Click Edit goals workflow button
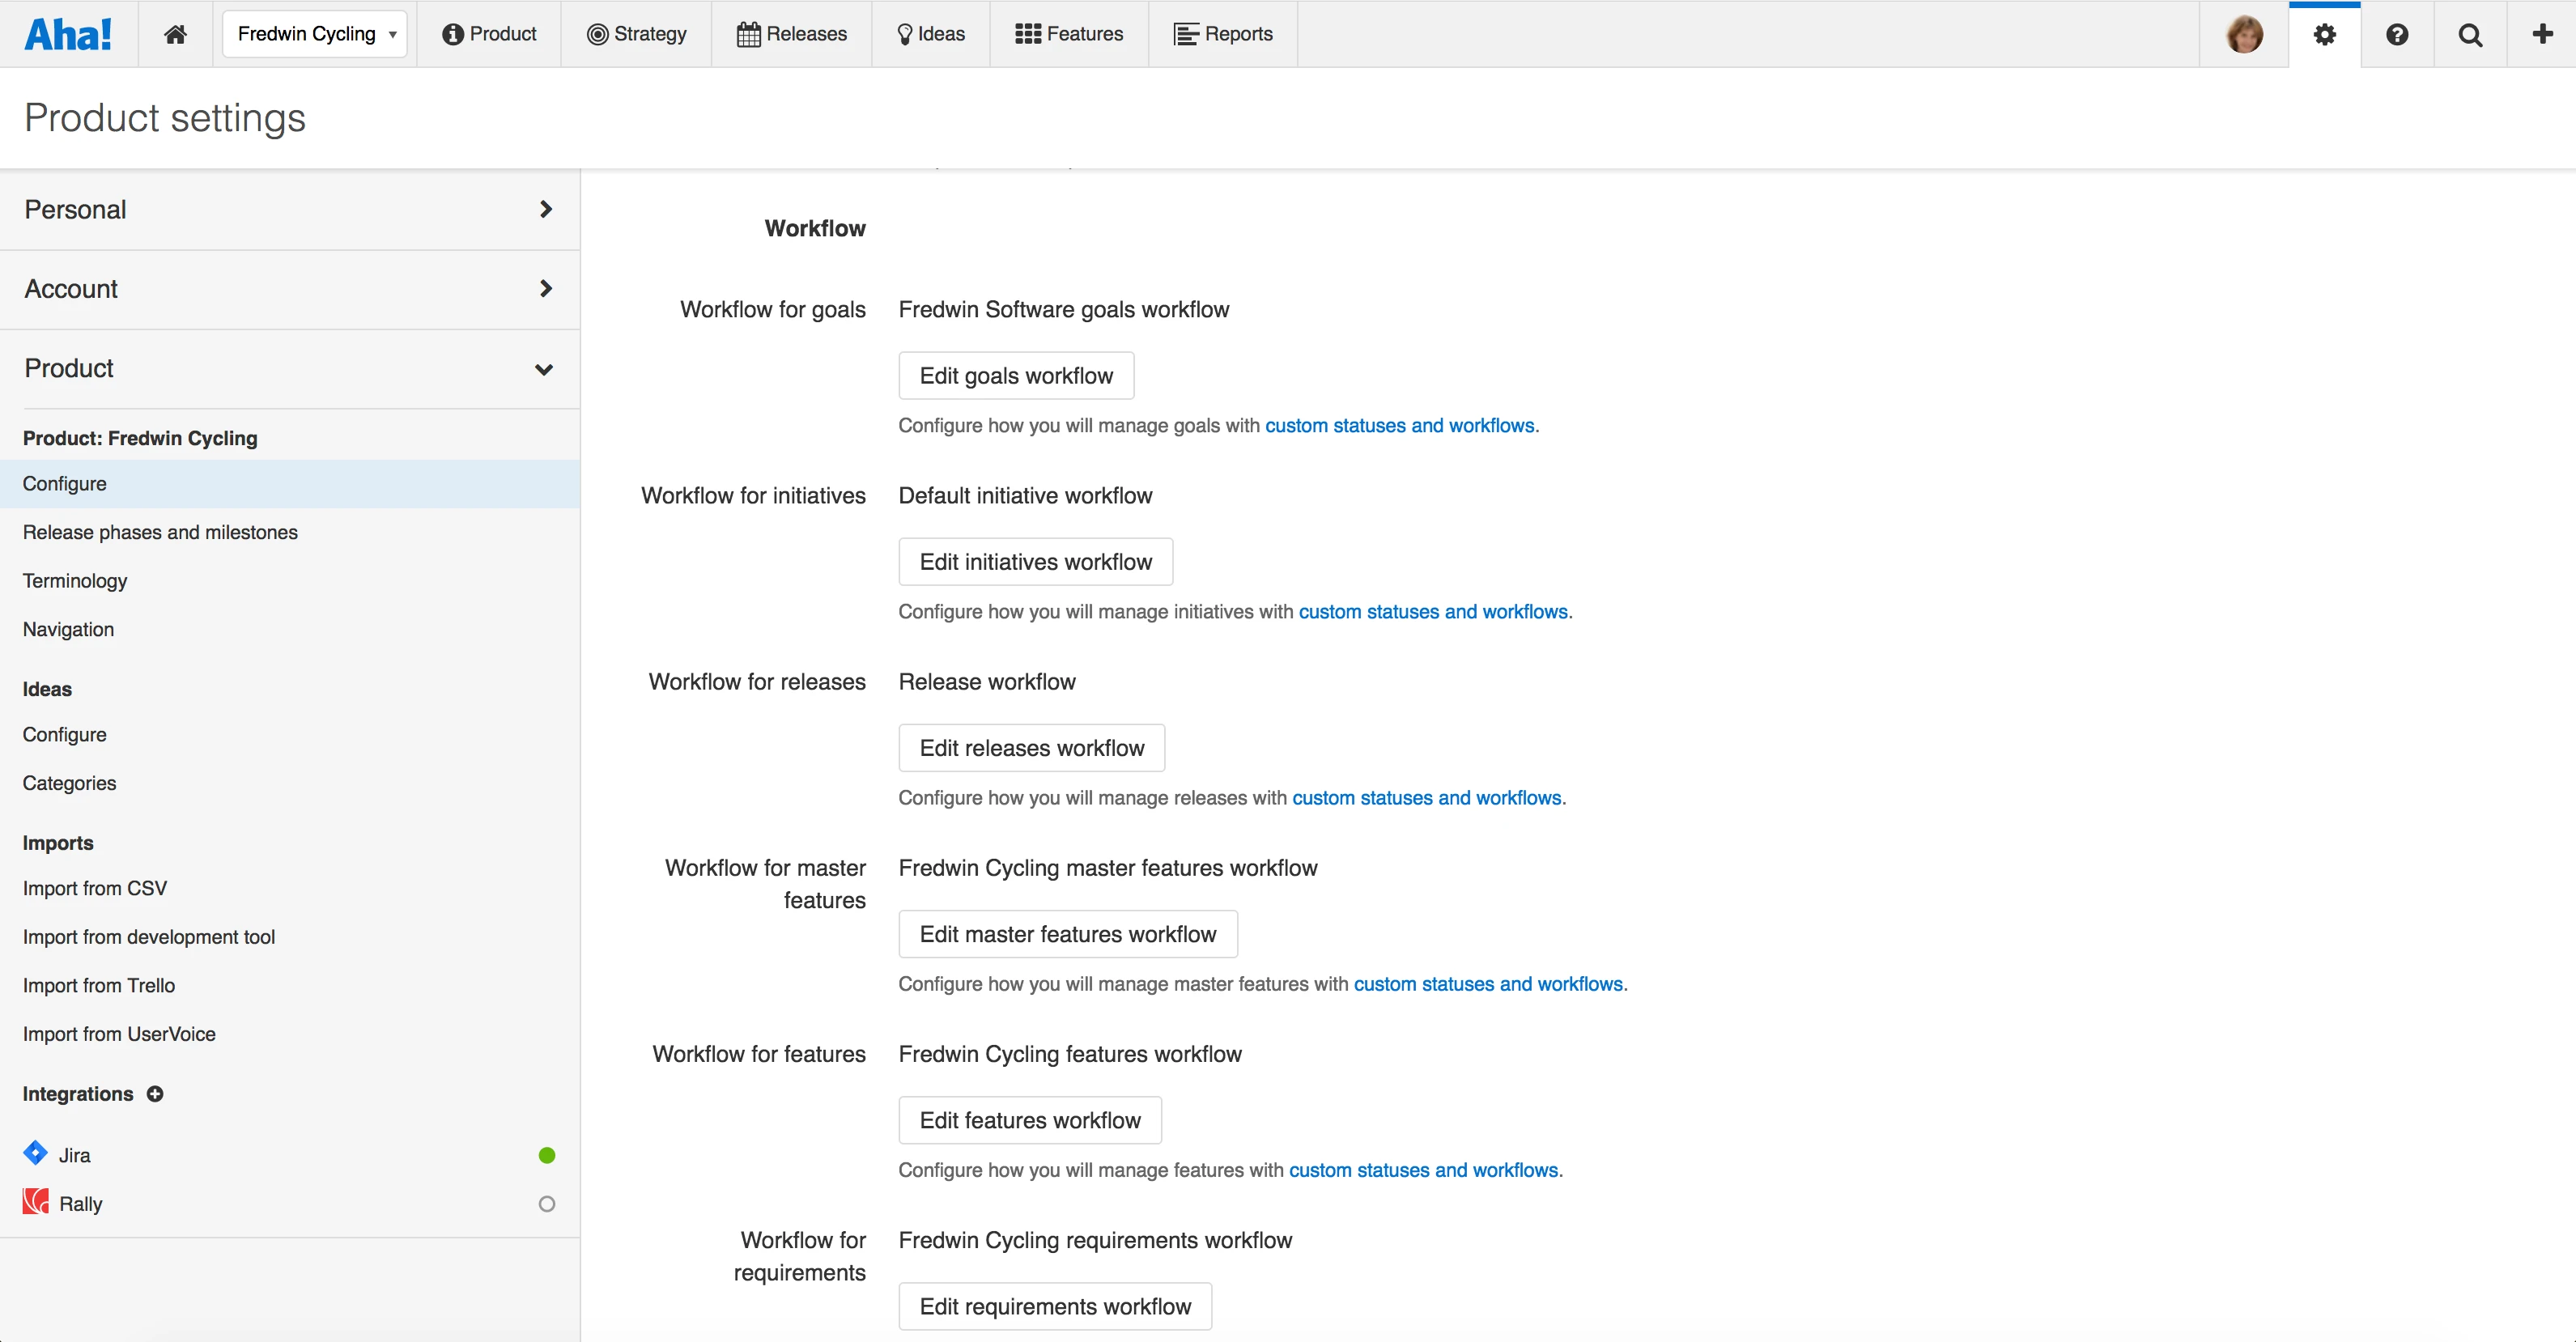The image size is (2576, 1342). pos(1015,376)
